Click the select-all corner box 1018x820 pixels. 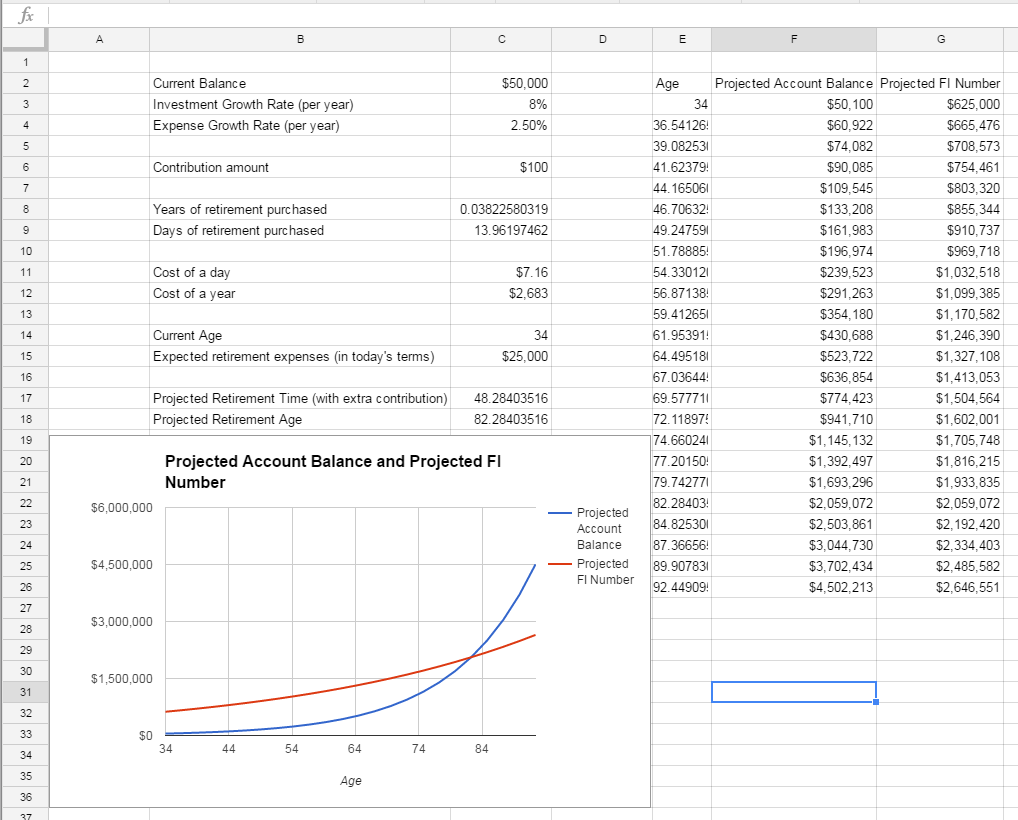point(23,39)
